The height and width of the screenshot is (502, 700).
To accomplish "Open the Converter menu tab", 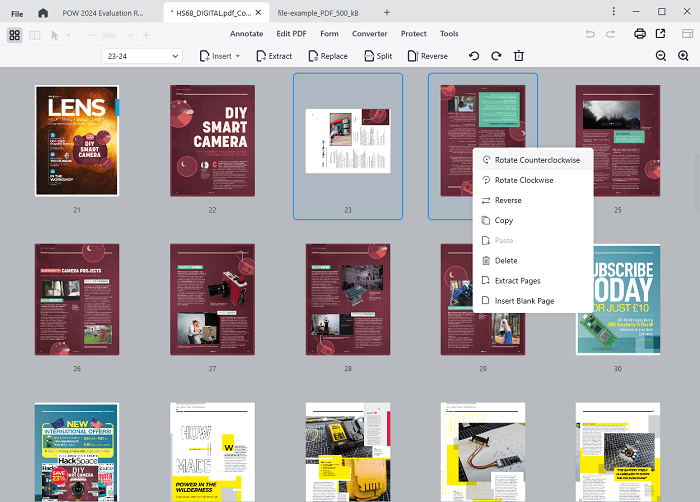I will pyautogui.click(x=369, y=34).
